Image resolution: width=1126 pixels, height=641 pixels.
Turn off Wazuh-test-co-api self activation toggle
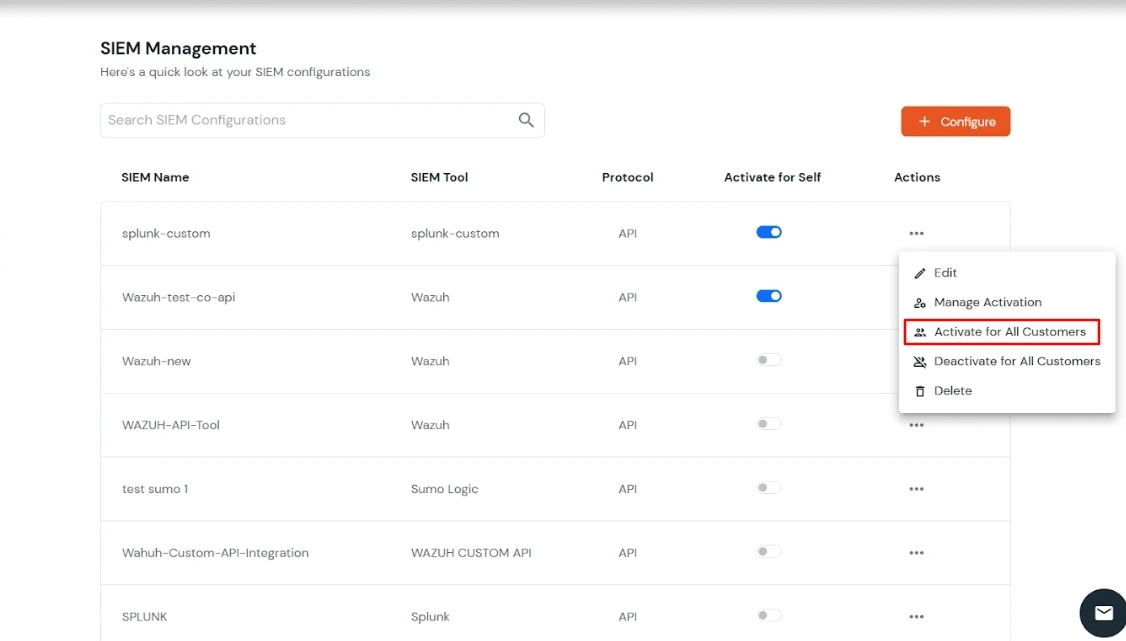(x=768, y=295)
